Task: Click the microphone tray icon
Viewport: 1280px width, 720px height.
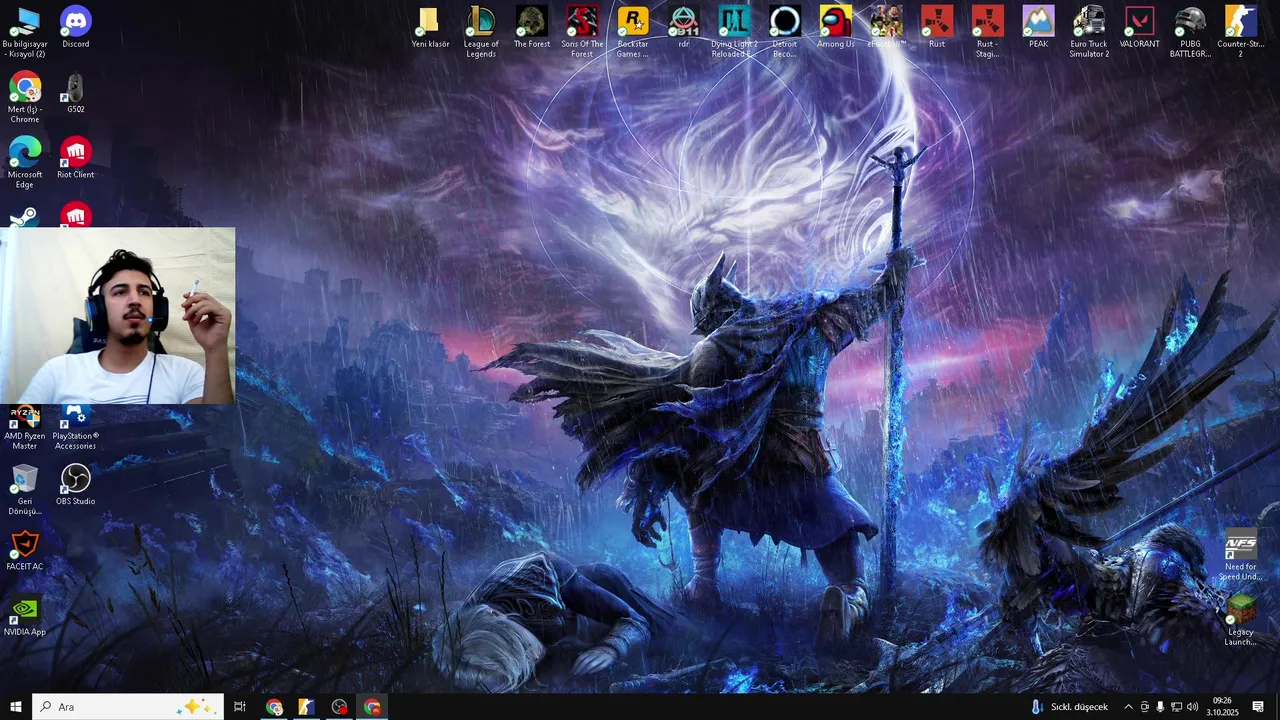Action: tap(1160, 707)
